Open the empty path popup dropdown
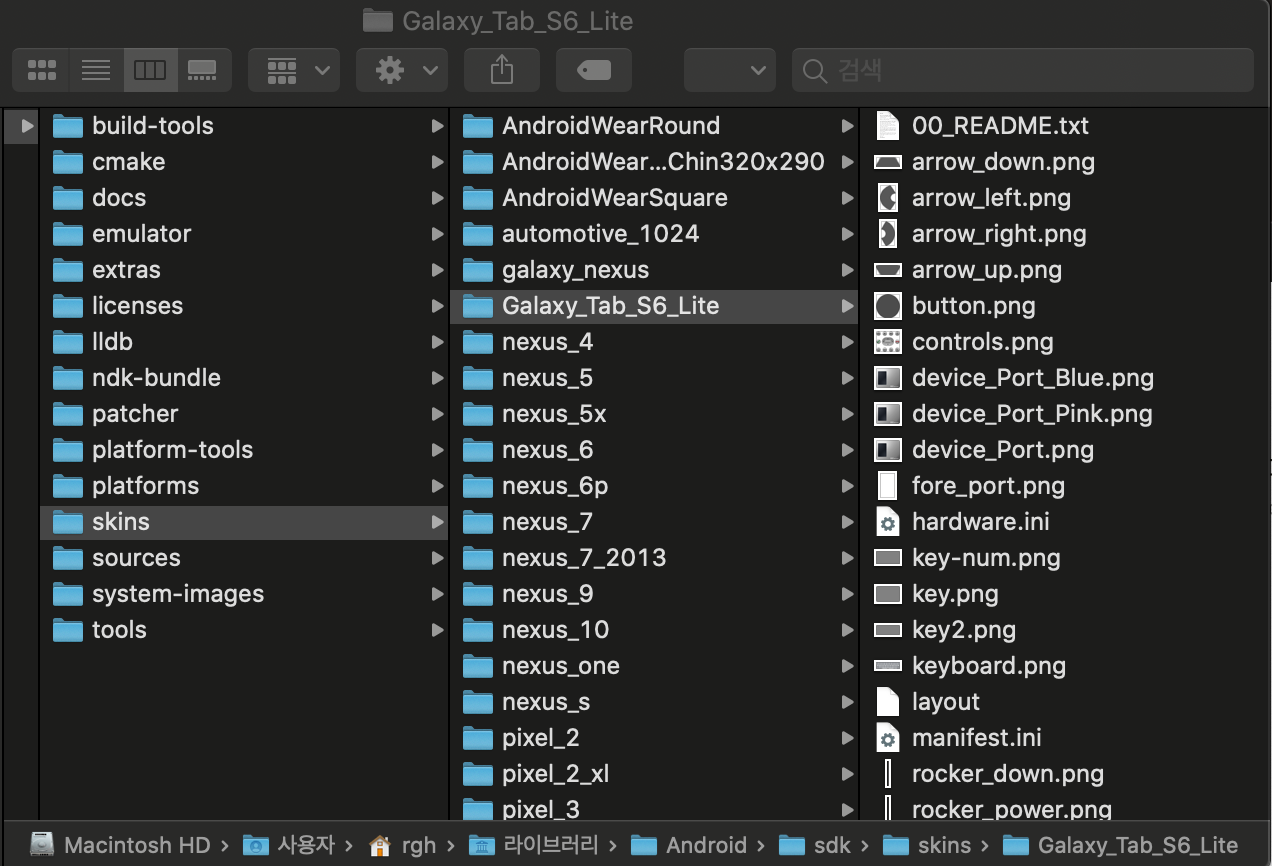Viewport: 1272px width, 866px height. [730, 70]
